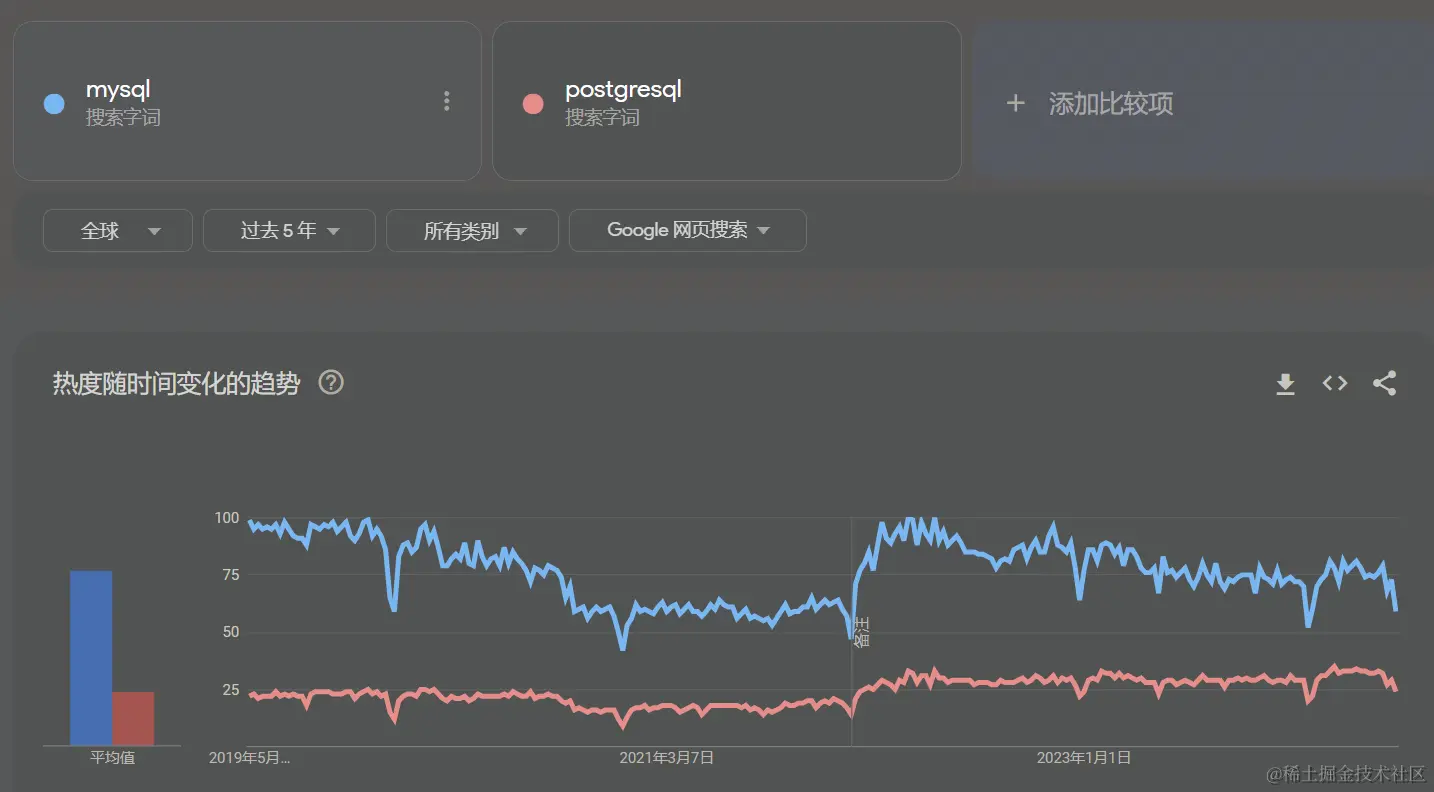The width and height of the screenshot is (1434, 792).
Task: Click the 平均值 label
Action: 113,758
